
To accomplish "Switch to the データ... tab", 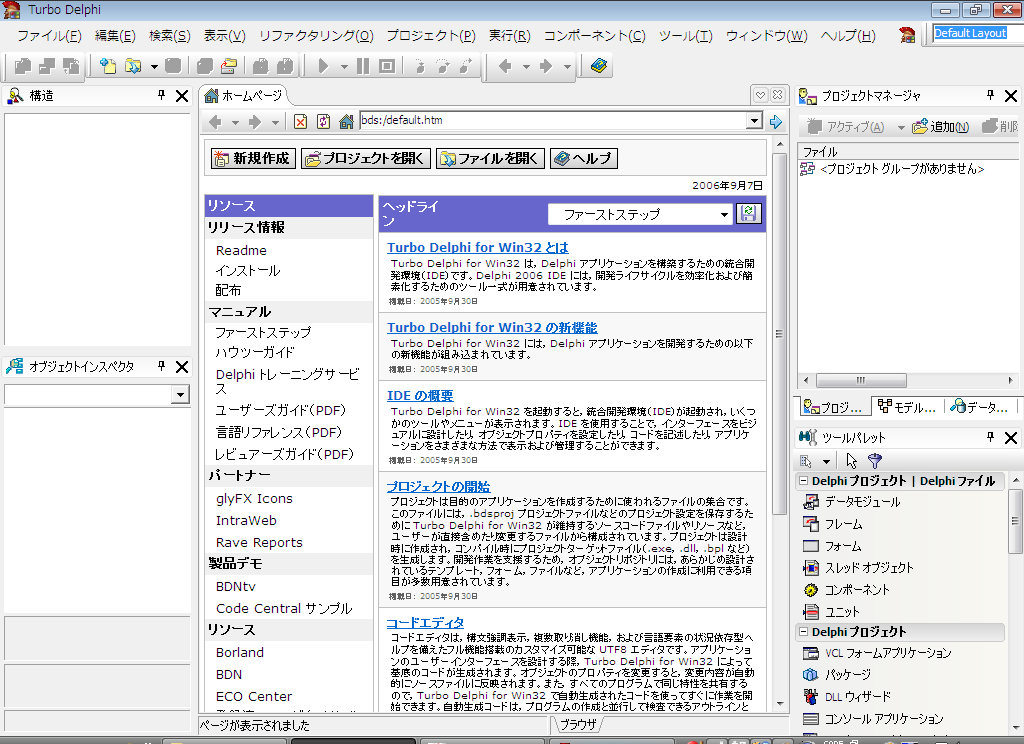I will pos(980,407).
